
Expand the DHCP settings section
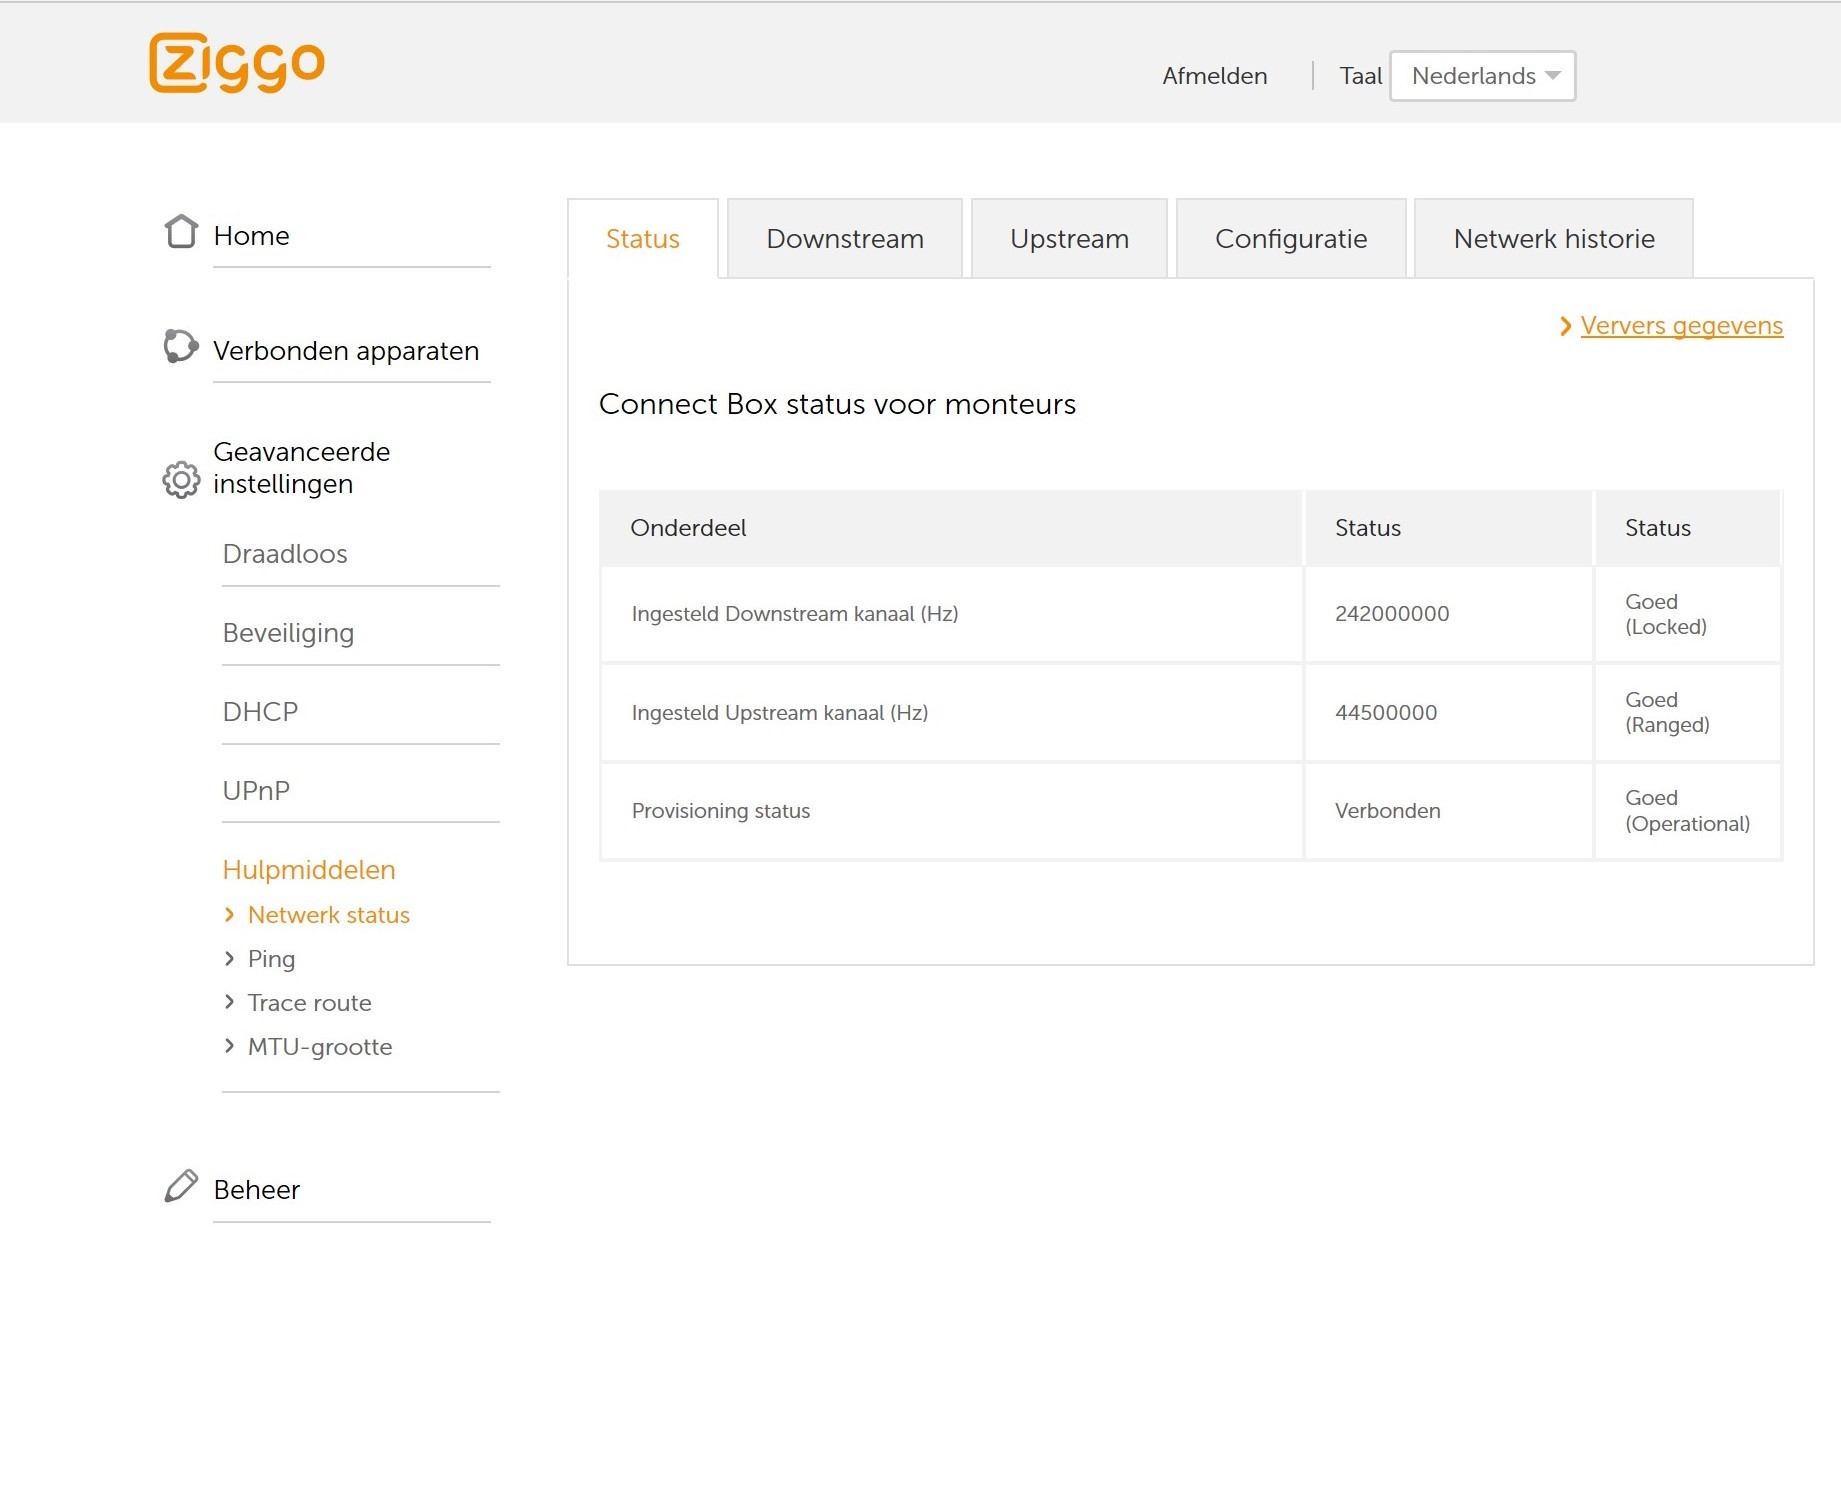click(x=260, y=712)
